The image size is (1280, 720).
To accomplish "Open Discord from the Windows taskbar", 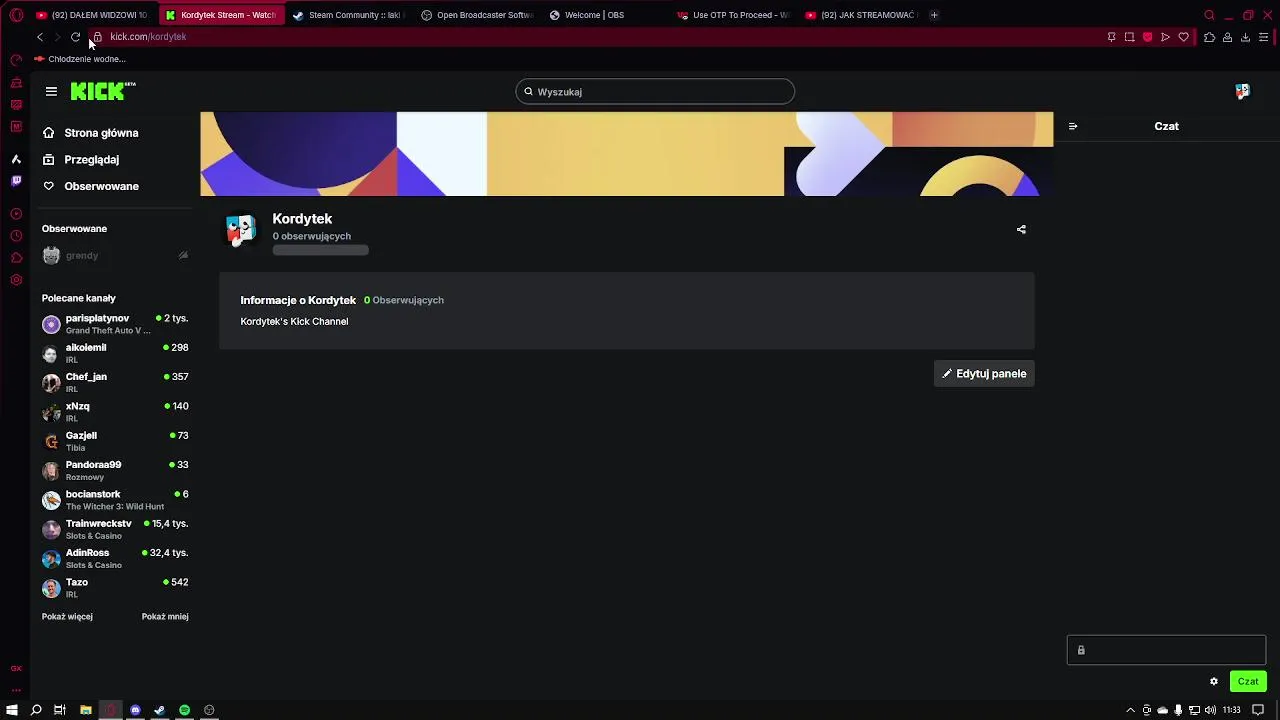I will click(135, 710).
